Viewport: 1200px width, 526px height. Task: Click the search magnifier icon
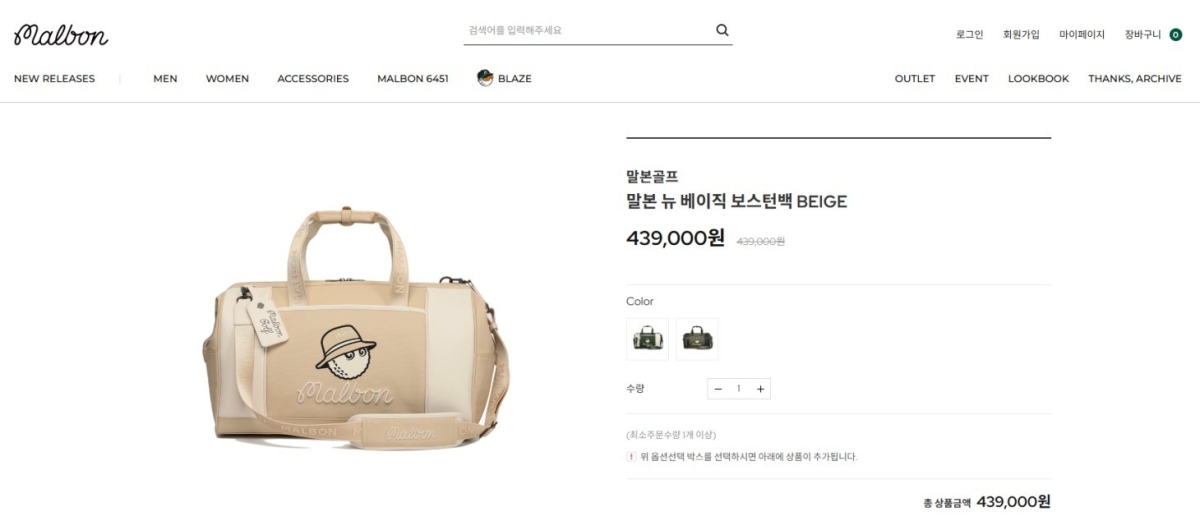(722, 30)
